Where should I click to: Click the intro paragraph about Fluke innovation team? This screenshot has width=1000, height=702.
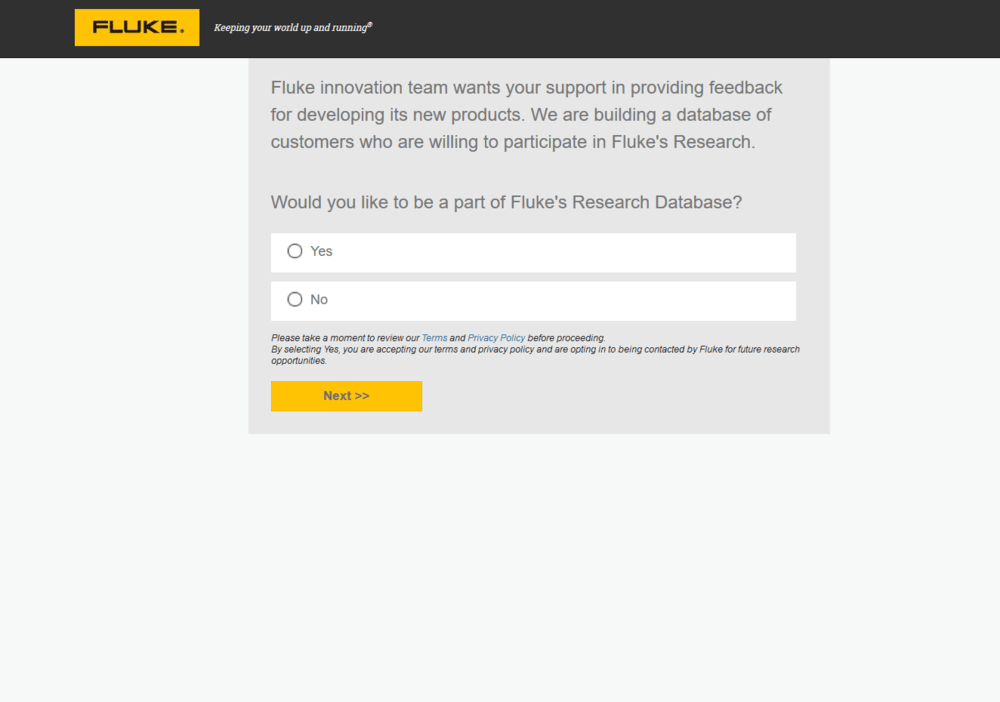[x=527, y=115]
